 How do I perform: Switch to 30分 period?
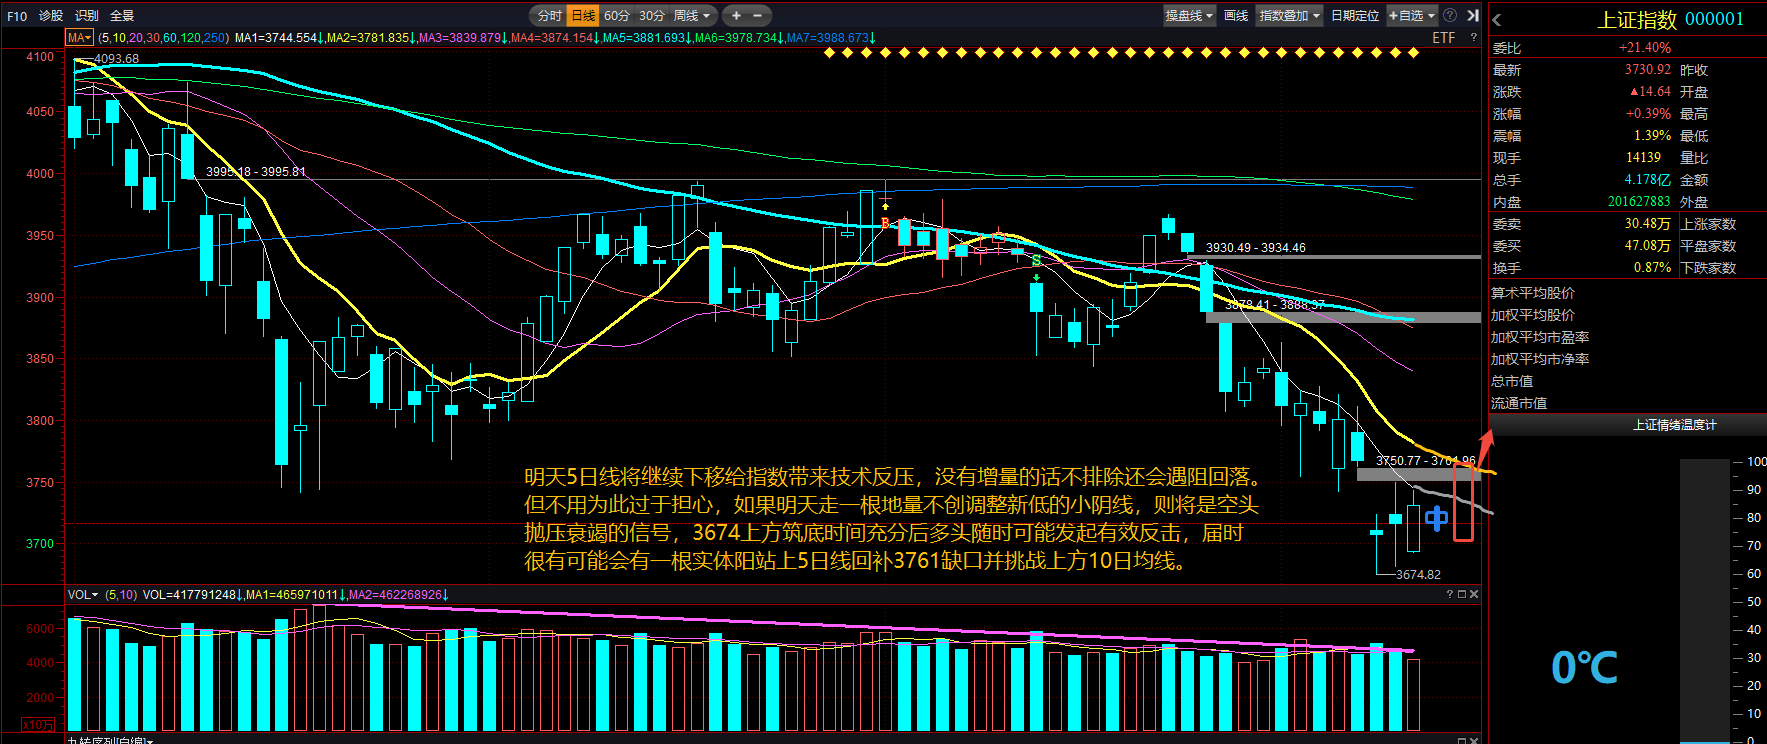coord(652,15)
